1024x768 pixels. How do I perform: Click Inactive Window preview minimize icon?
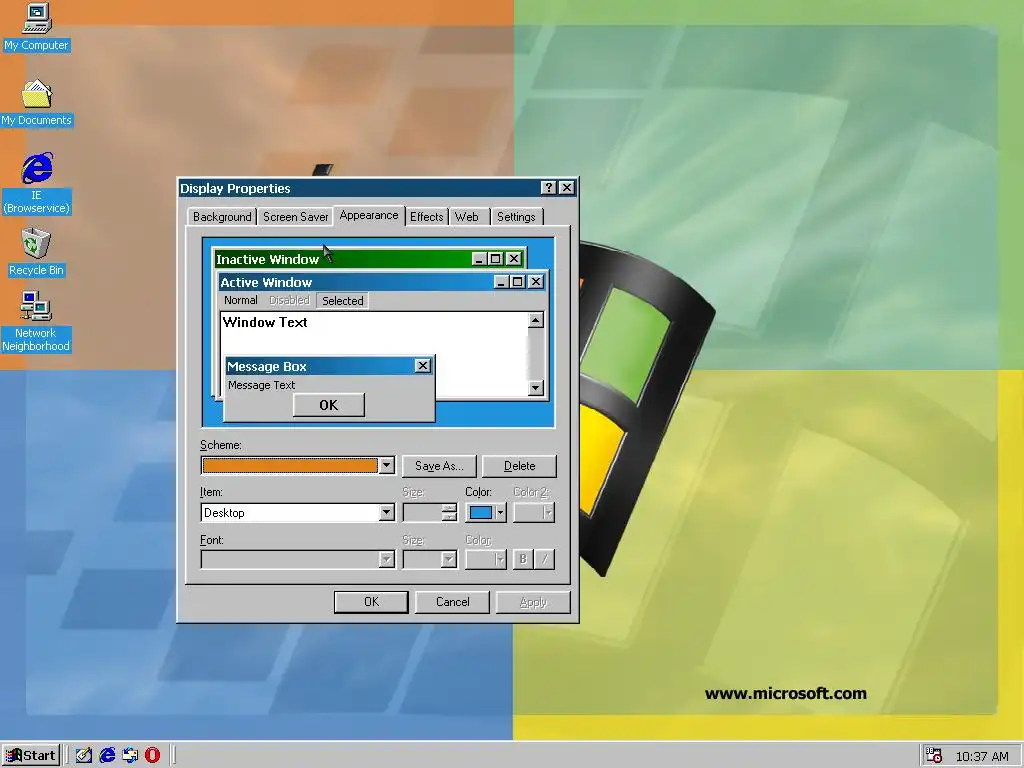pos(479,259)
